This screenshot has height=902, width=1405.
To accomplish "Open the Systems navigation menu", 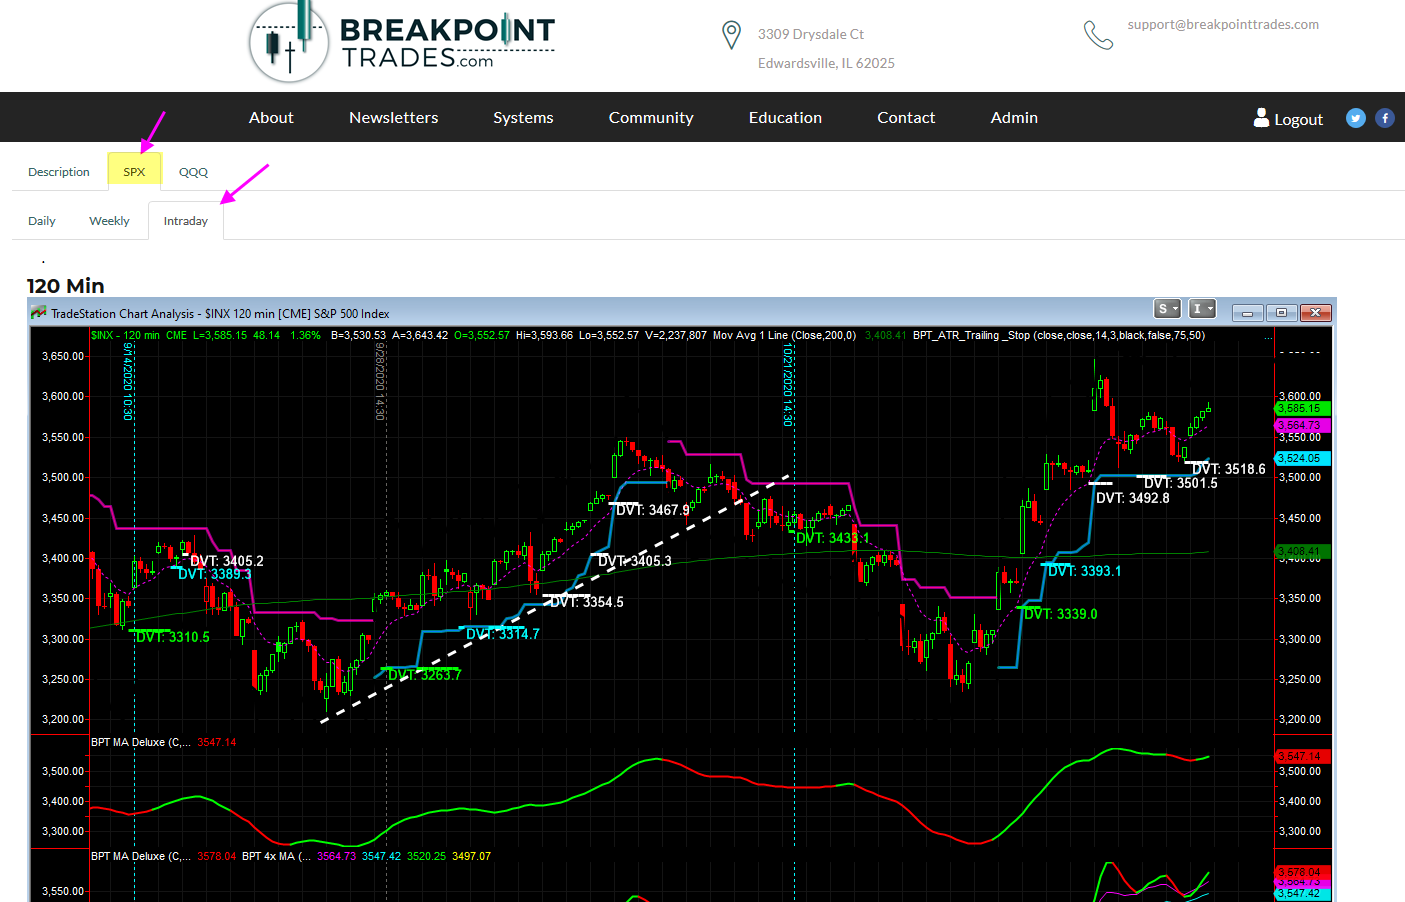I will coord(523,117).
